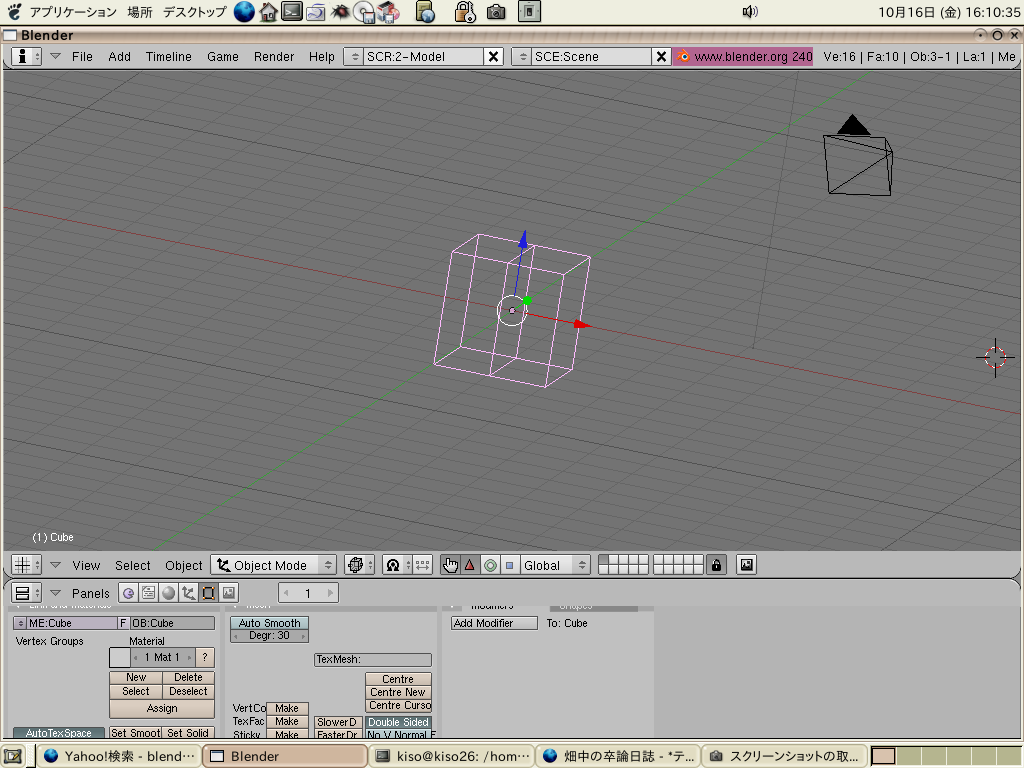Switch to the Editing context icon

coord(208,593)
